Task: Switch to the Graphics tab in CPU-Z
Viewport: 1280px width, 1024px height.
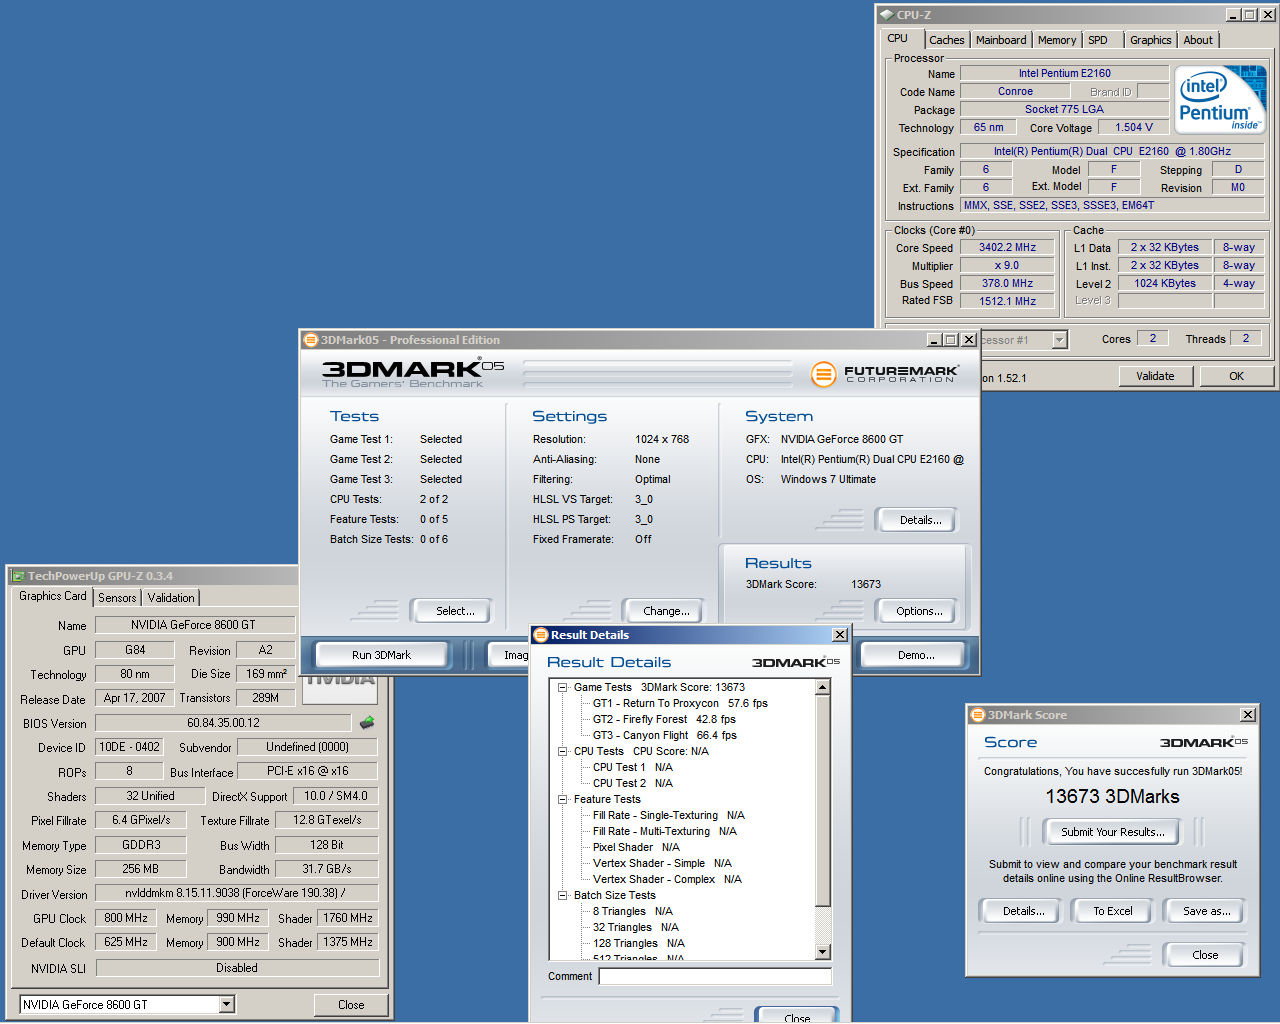Action: click(1151, 40)
